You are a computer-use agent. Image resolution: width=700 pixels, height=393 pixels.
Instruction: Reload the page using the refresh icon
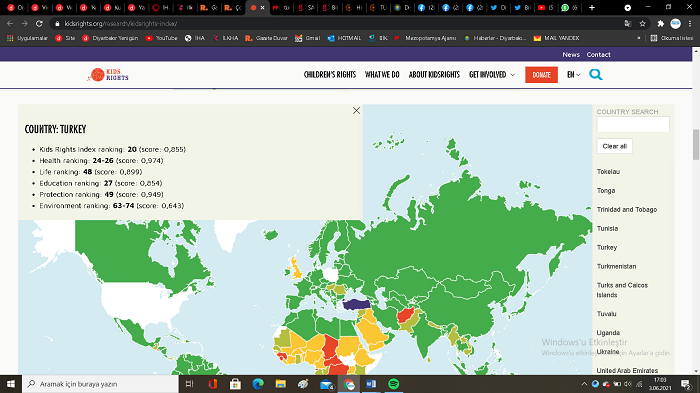click(x=39, y=24)
